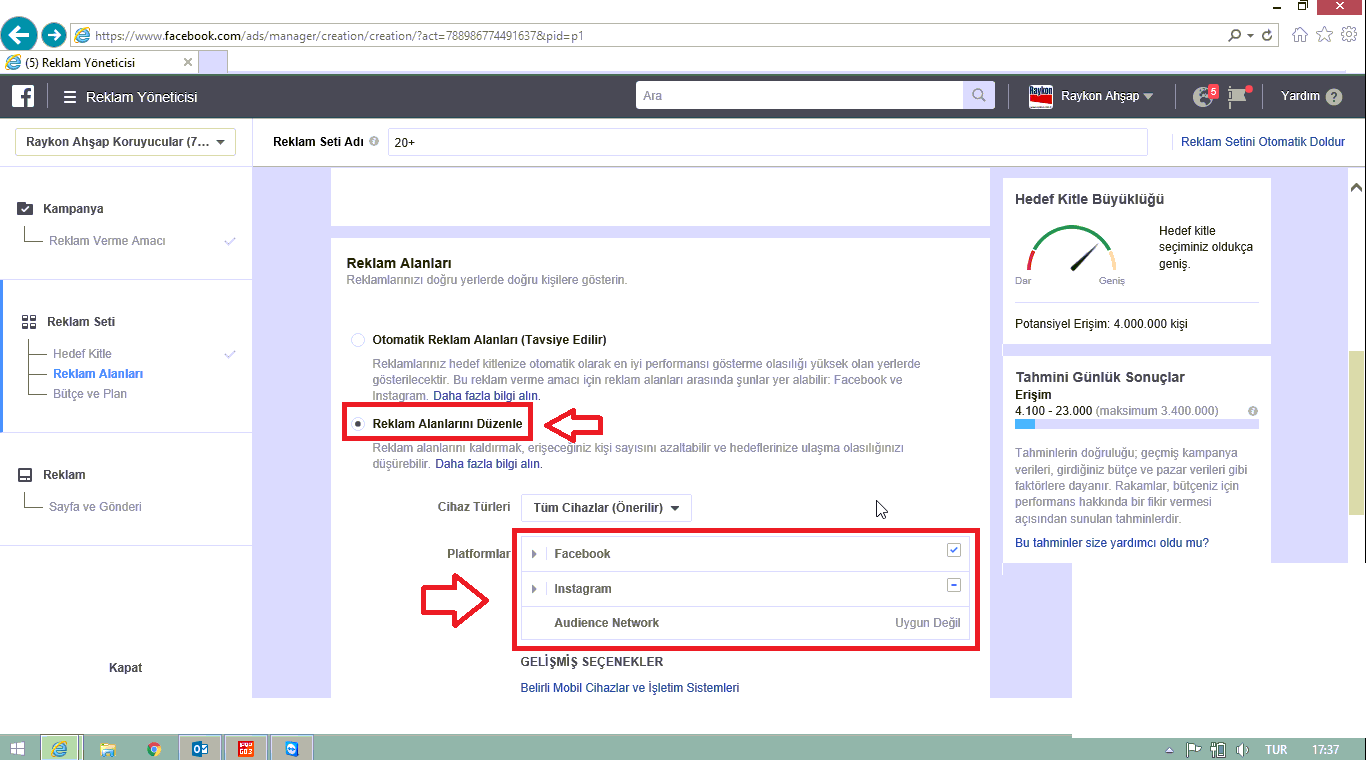Click the flag icon in Facebook header
The image size is (1366, 760).
1238,96
